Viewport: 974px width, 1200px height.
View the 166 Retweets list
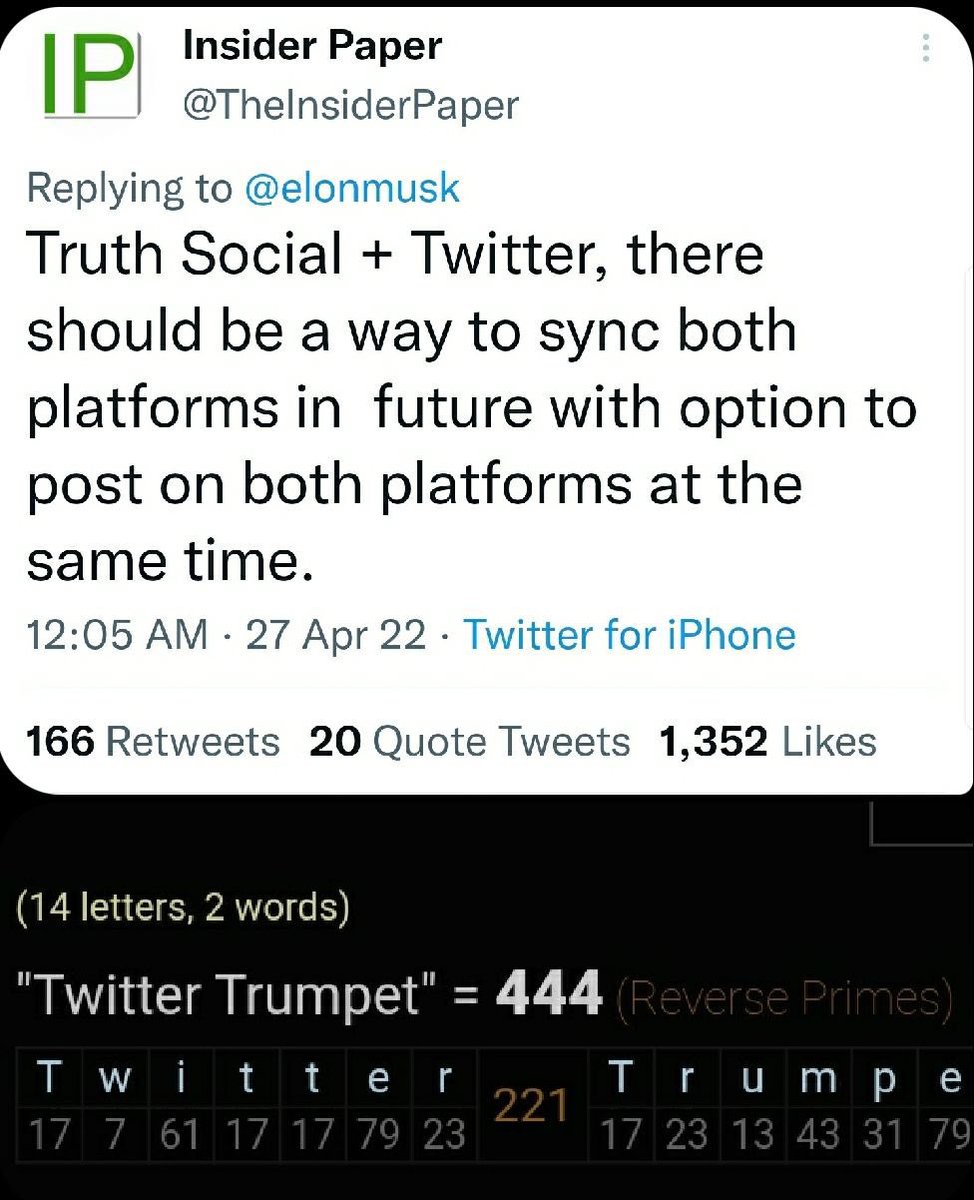coord(153,741)
